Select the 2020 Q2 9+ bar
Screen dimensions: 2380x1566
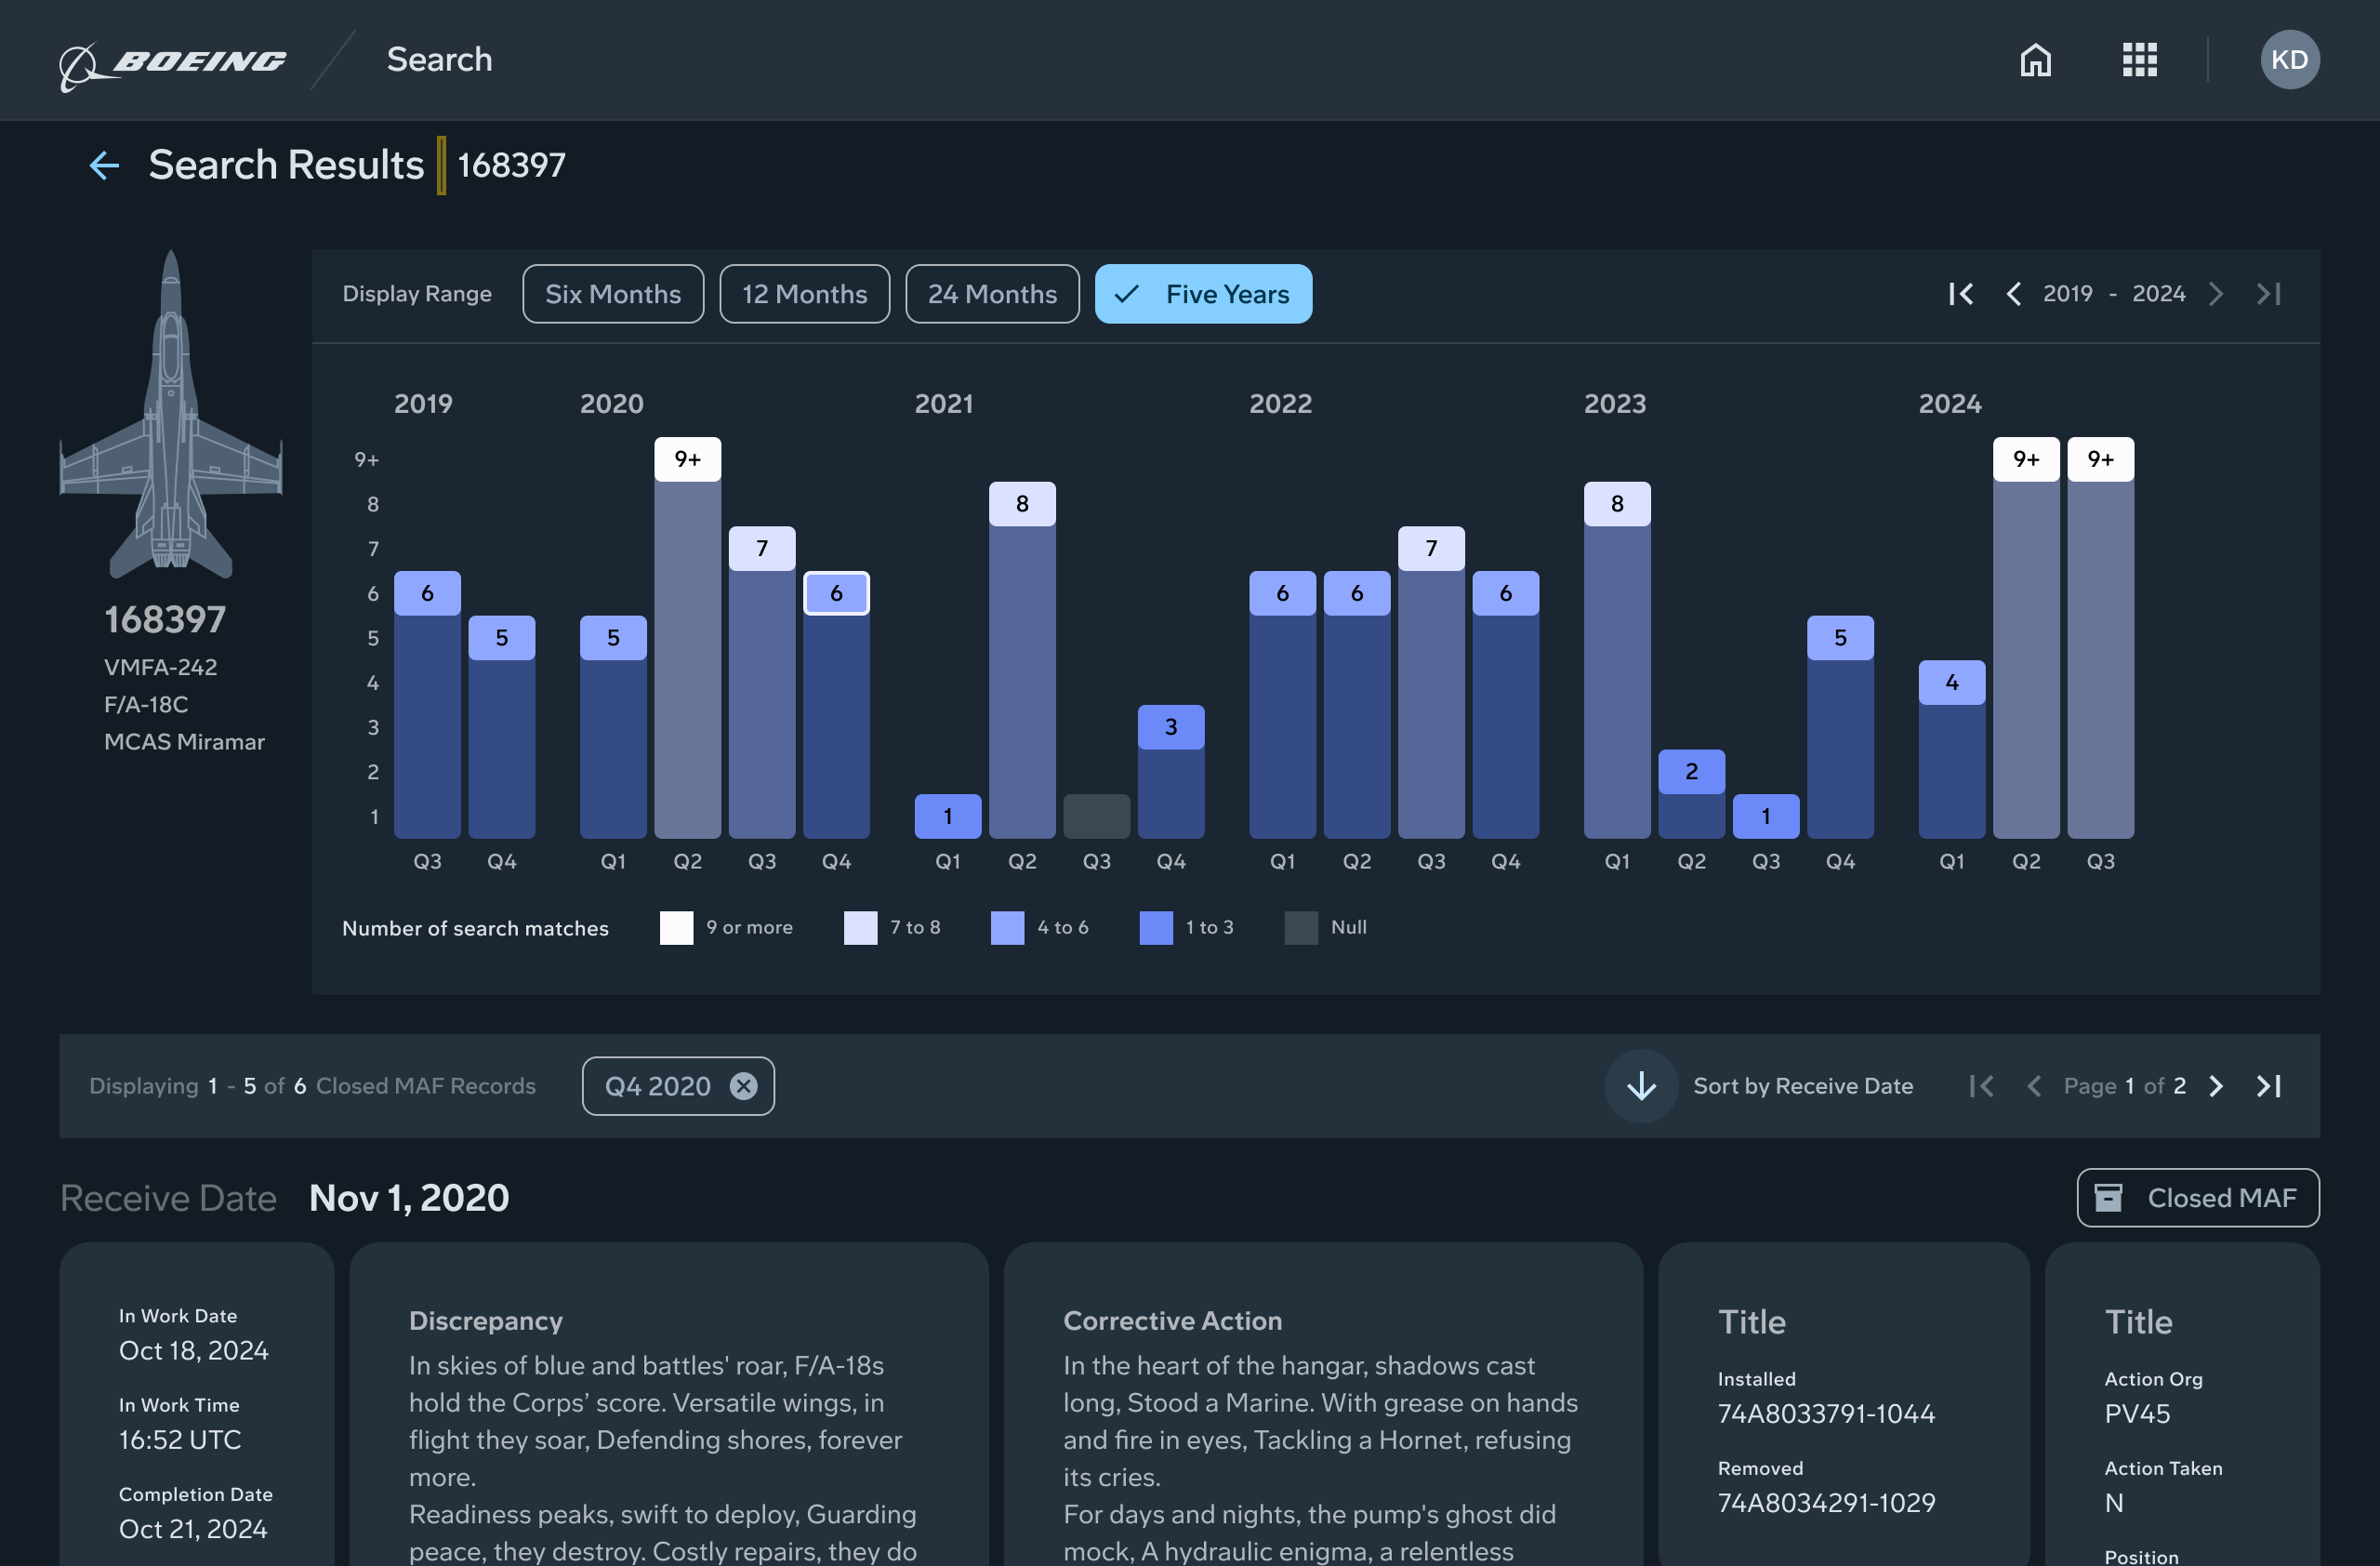687,638
